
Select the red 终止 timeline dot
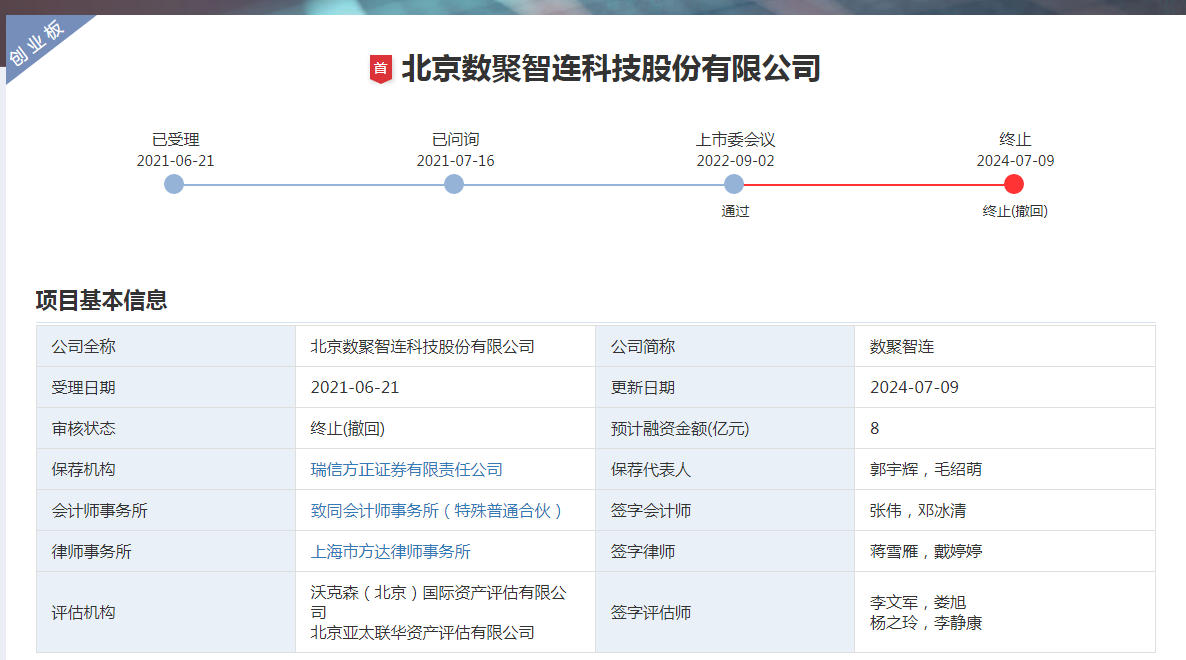click(1014, 184)
